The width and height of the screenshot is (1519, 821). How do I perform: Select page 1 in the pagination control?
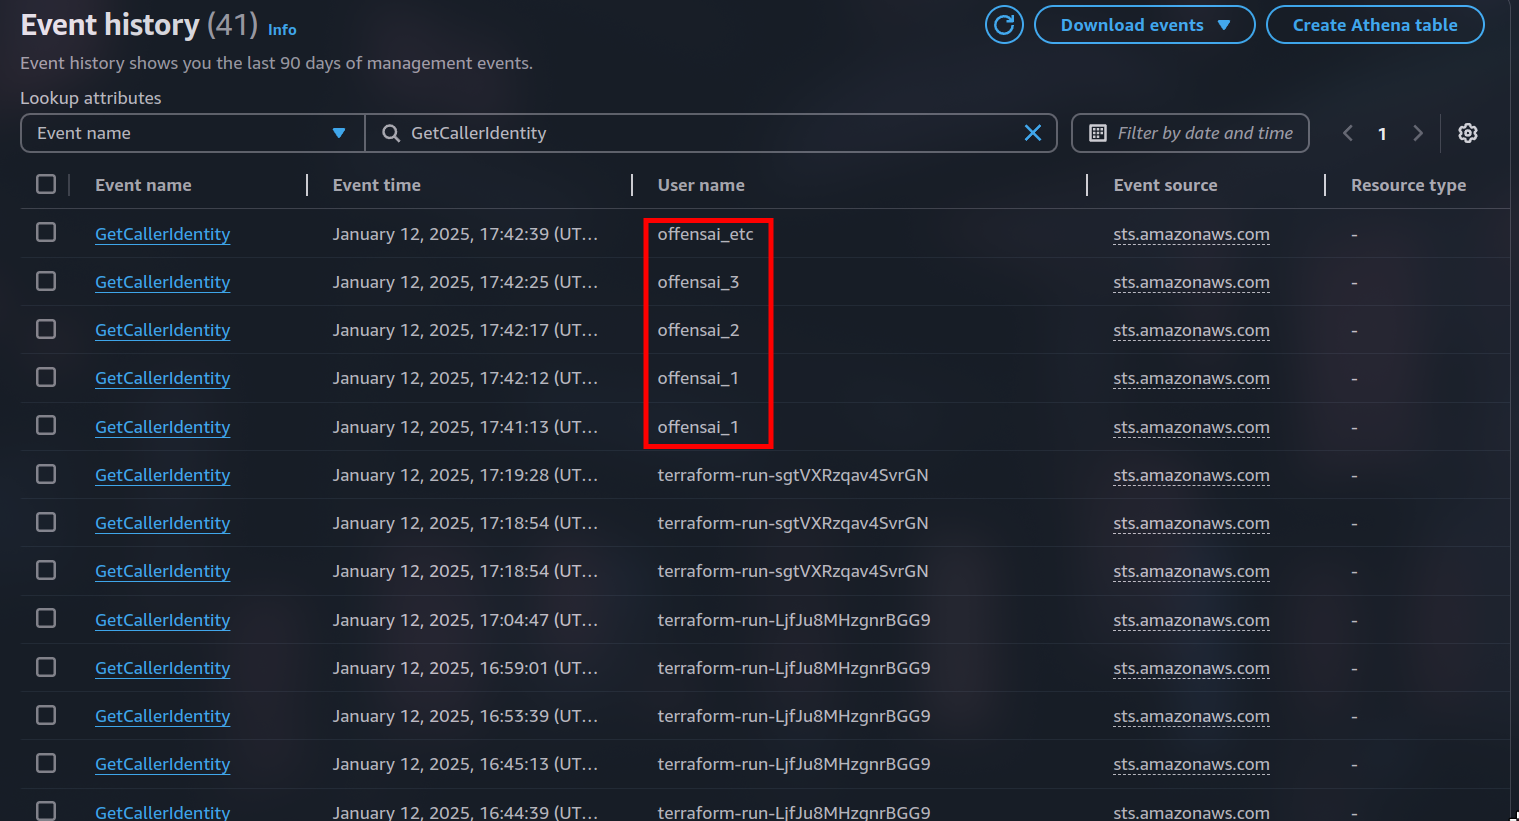[x=1382, y=132]
